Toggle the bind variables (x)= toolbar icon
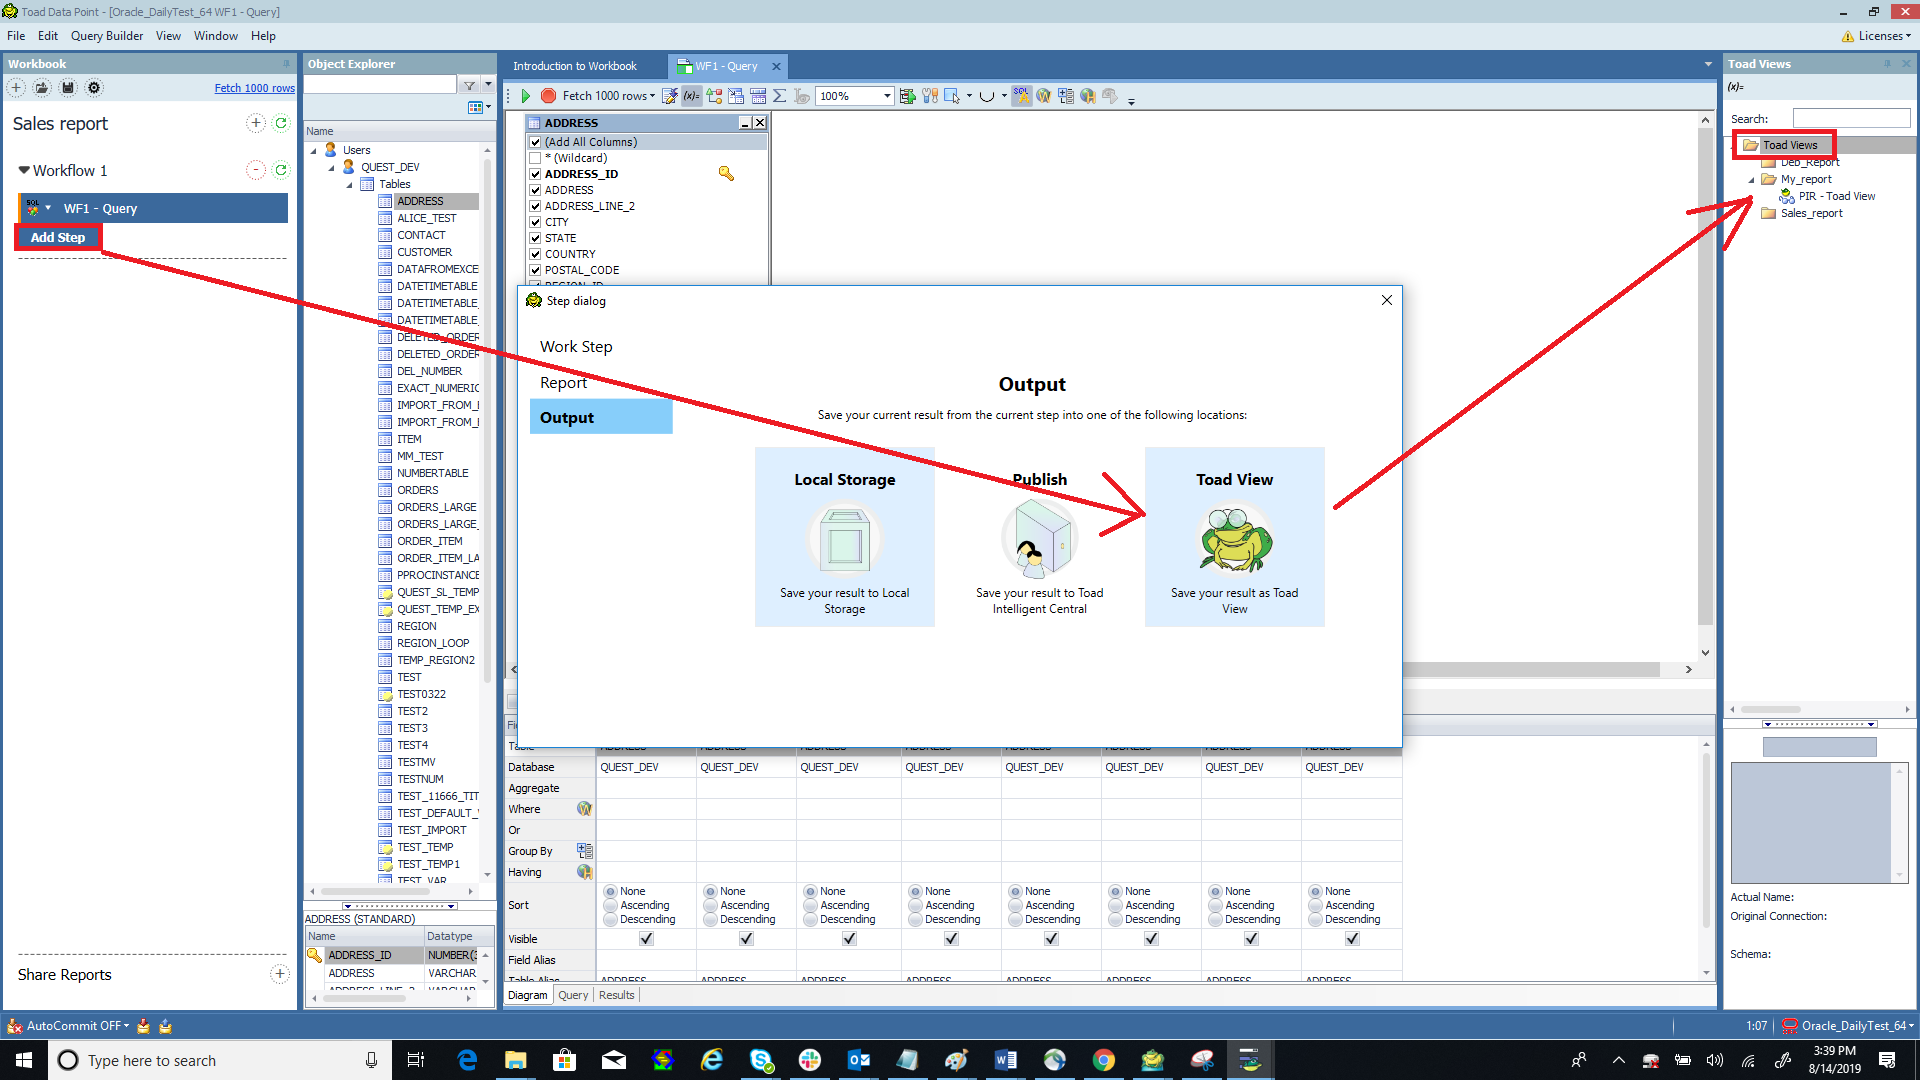 point(691,96)
